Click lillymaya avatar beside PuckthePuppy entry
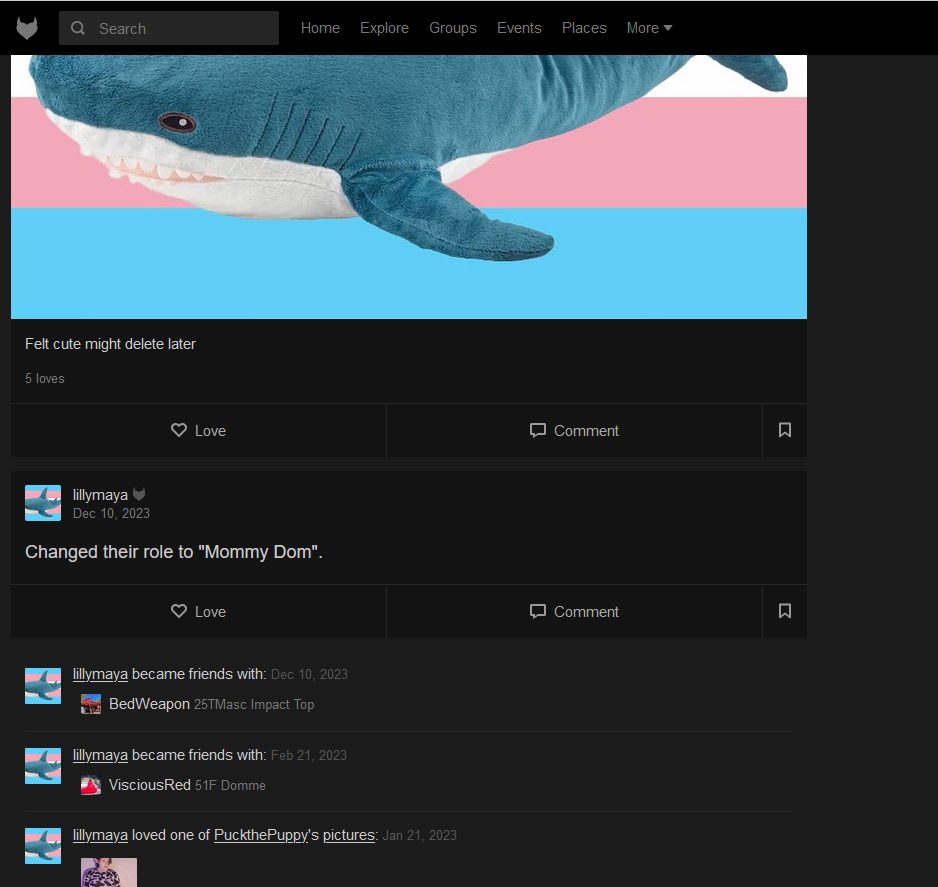This screenshot has height=887, width=938. tap(43, 846)
